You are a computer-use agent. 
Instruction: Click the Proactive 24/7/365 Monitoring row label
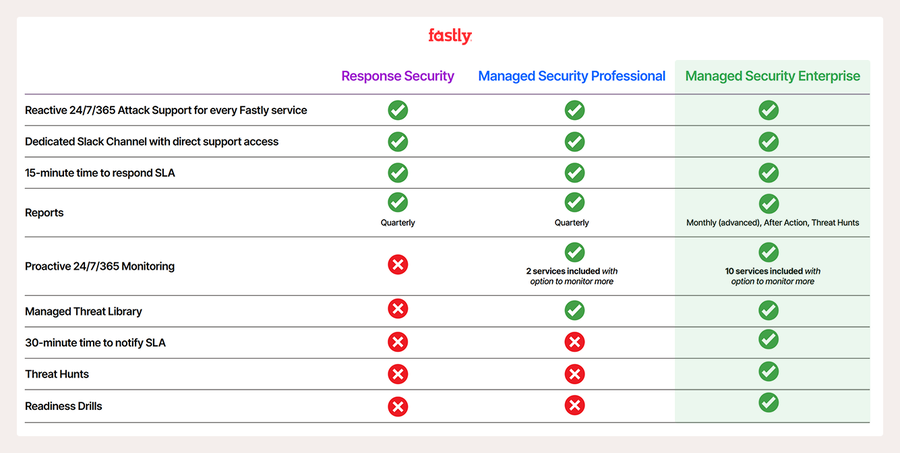99,266
